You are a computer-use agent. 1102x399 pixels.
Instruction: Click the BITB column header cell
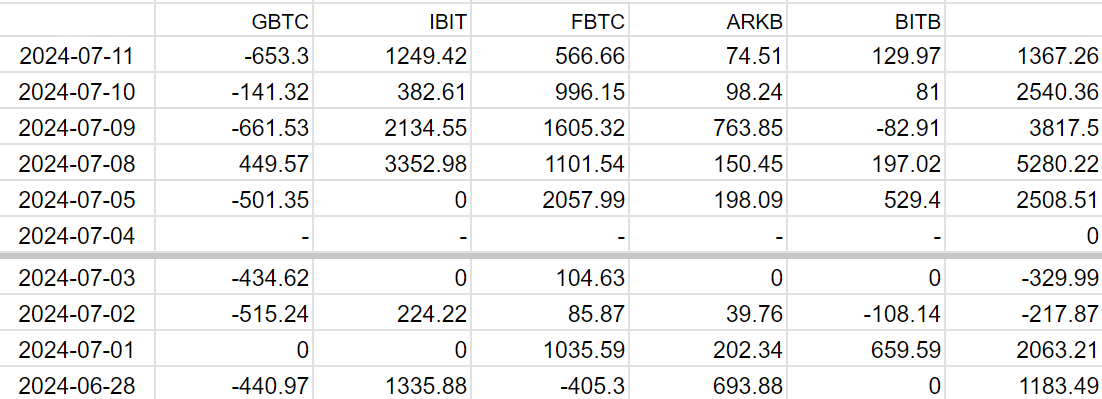[x=867, y=20]
